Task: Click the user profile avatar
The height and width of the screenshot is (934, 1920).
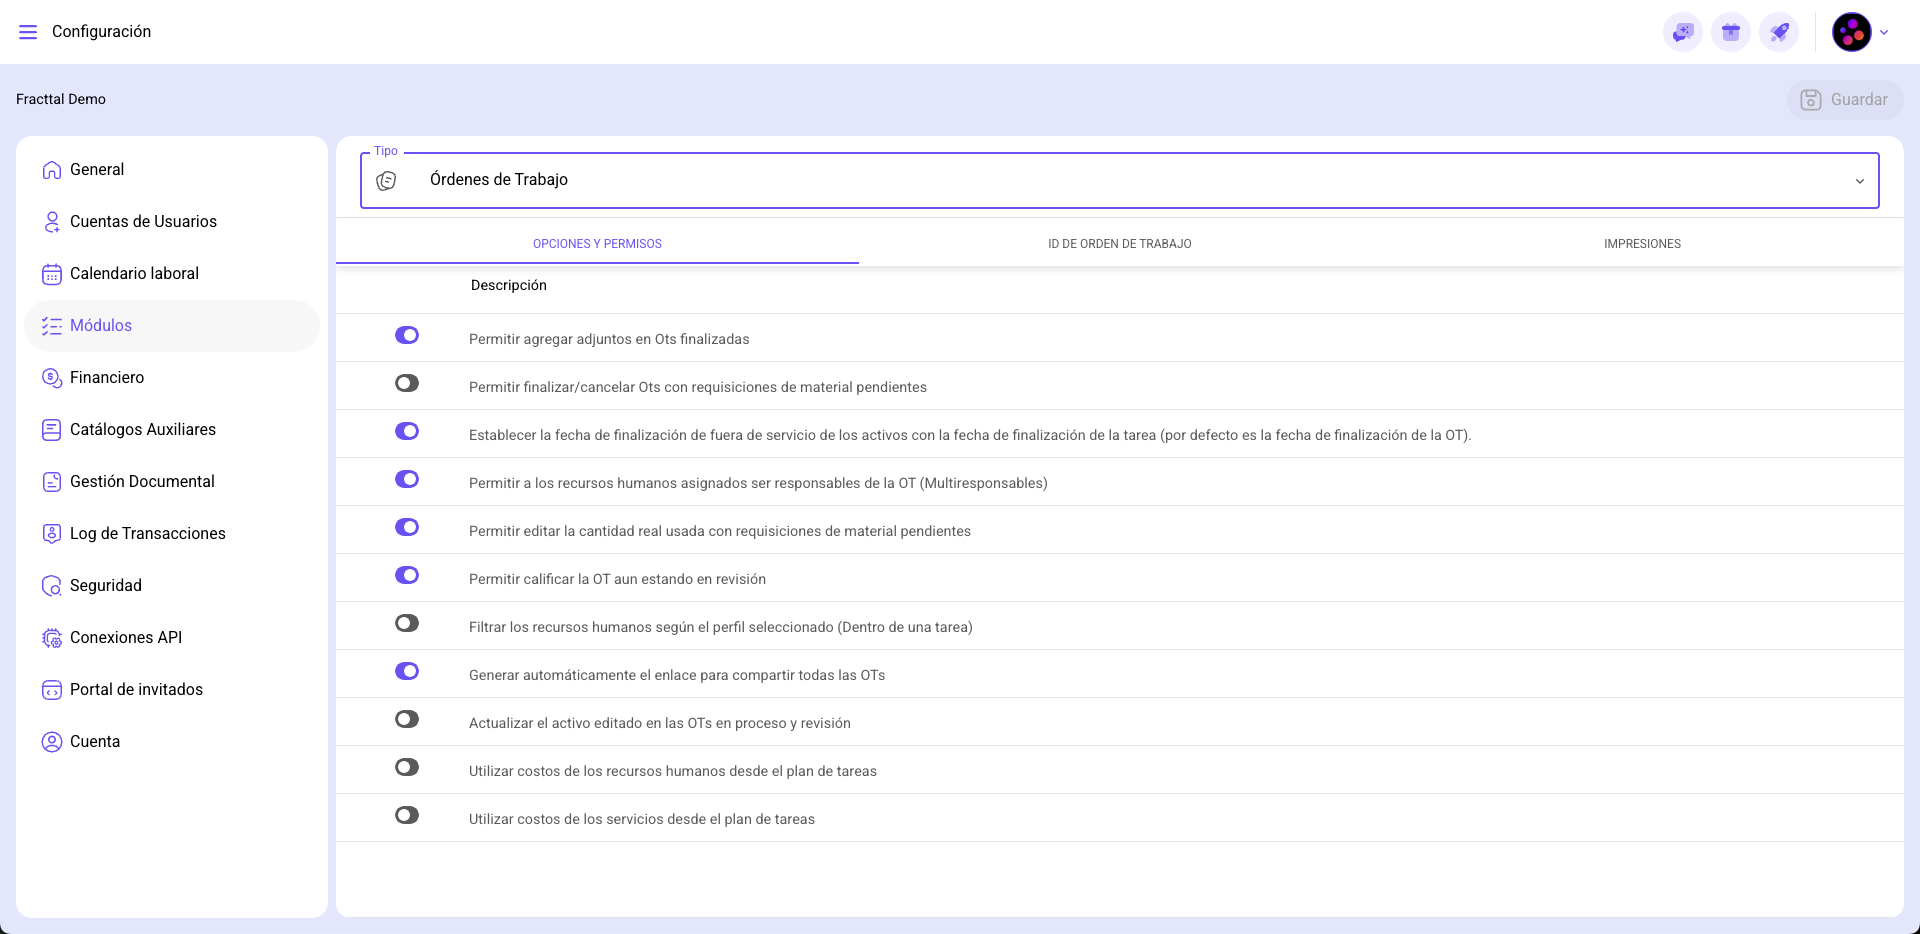Action: 1851,32
